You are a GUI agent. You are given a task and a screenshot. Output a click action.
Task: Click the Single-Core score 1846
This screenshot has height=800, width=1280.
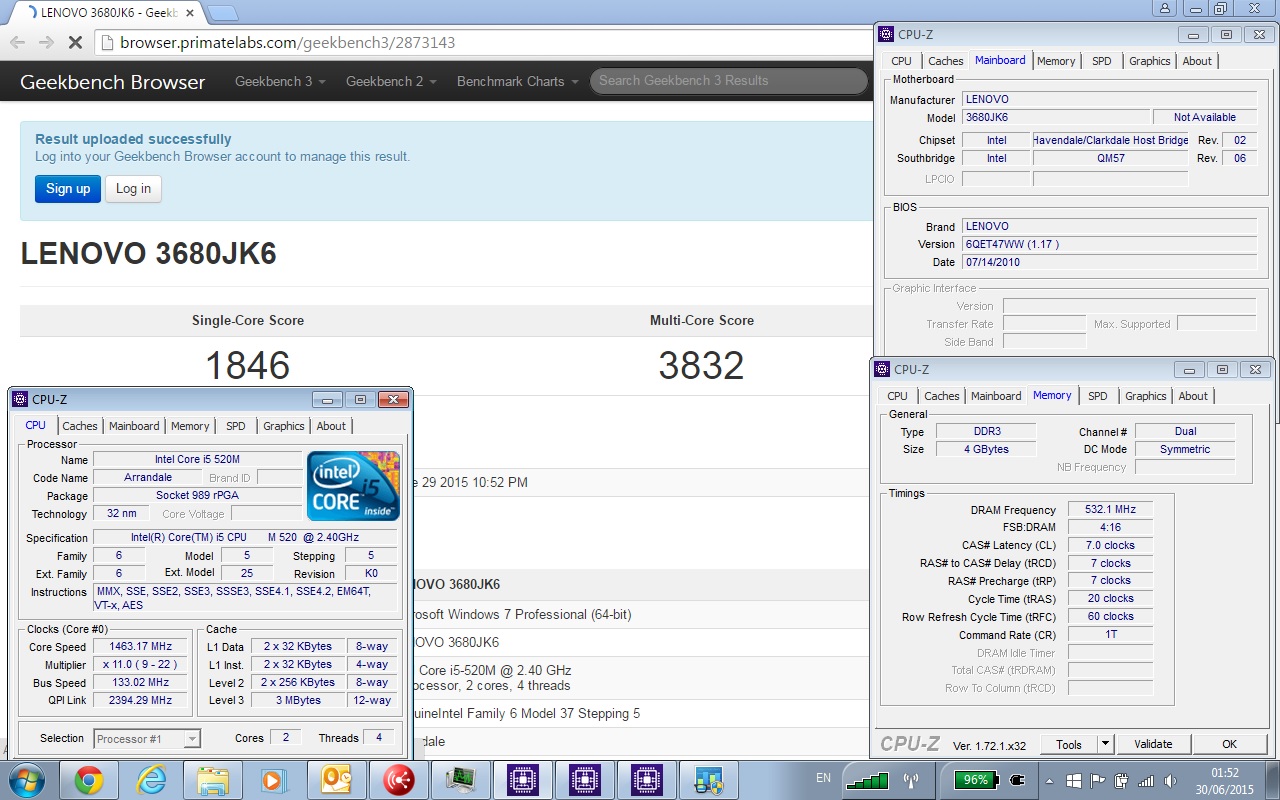coord(248,366)
